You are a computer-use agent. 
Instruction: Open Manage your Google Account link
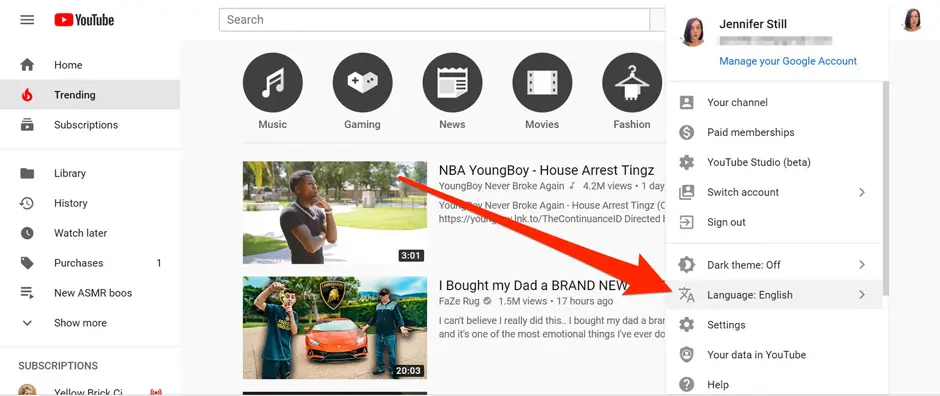788,61
